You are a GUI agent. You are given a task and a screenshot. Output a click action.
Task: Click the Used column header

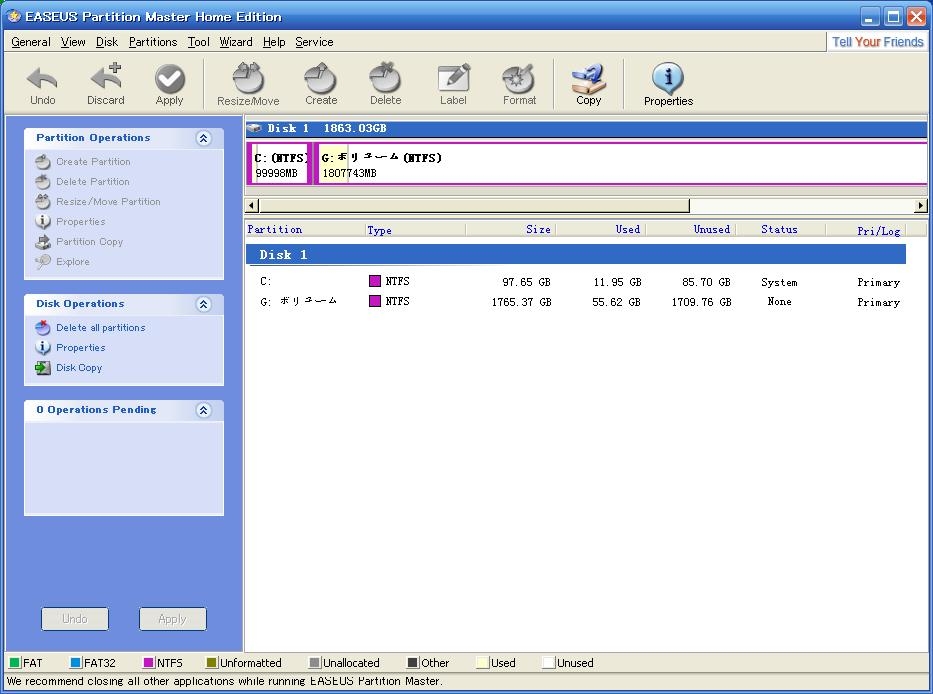(600, 230)
